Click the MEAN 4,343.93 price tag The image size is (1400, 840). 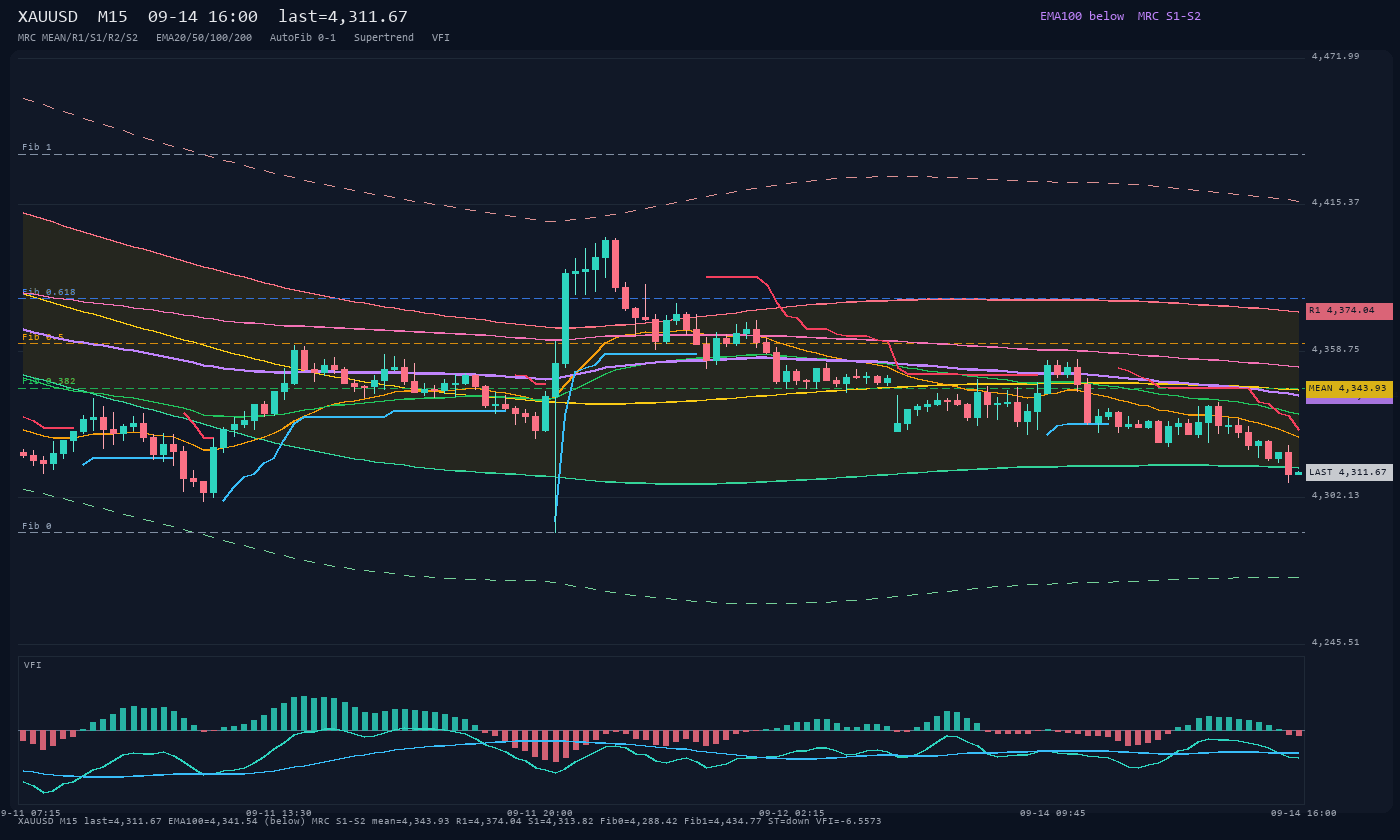[x=1349, y=389]
